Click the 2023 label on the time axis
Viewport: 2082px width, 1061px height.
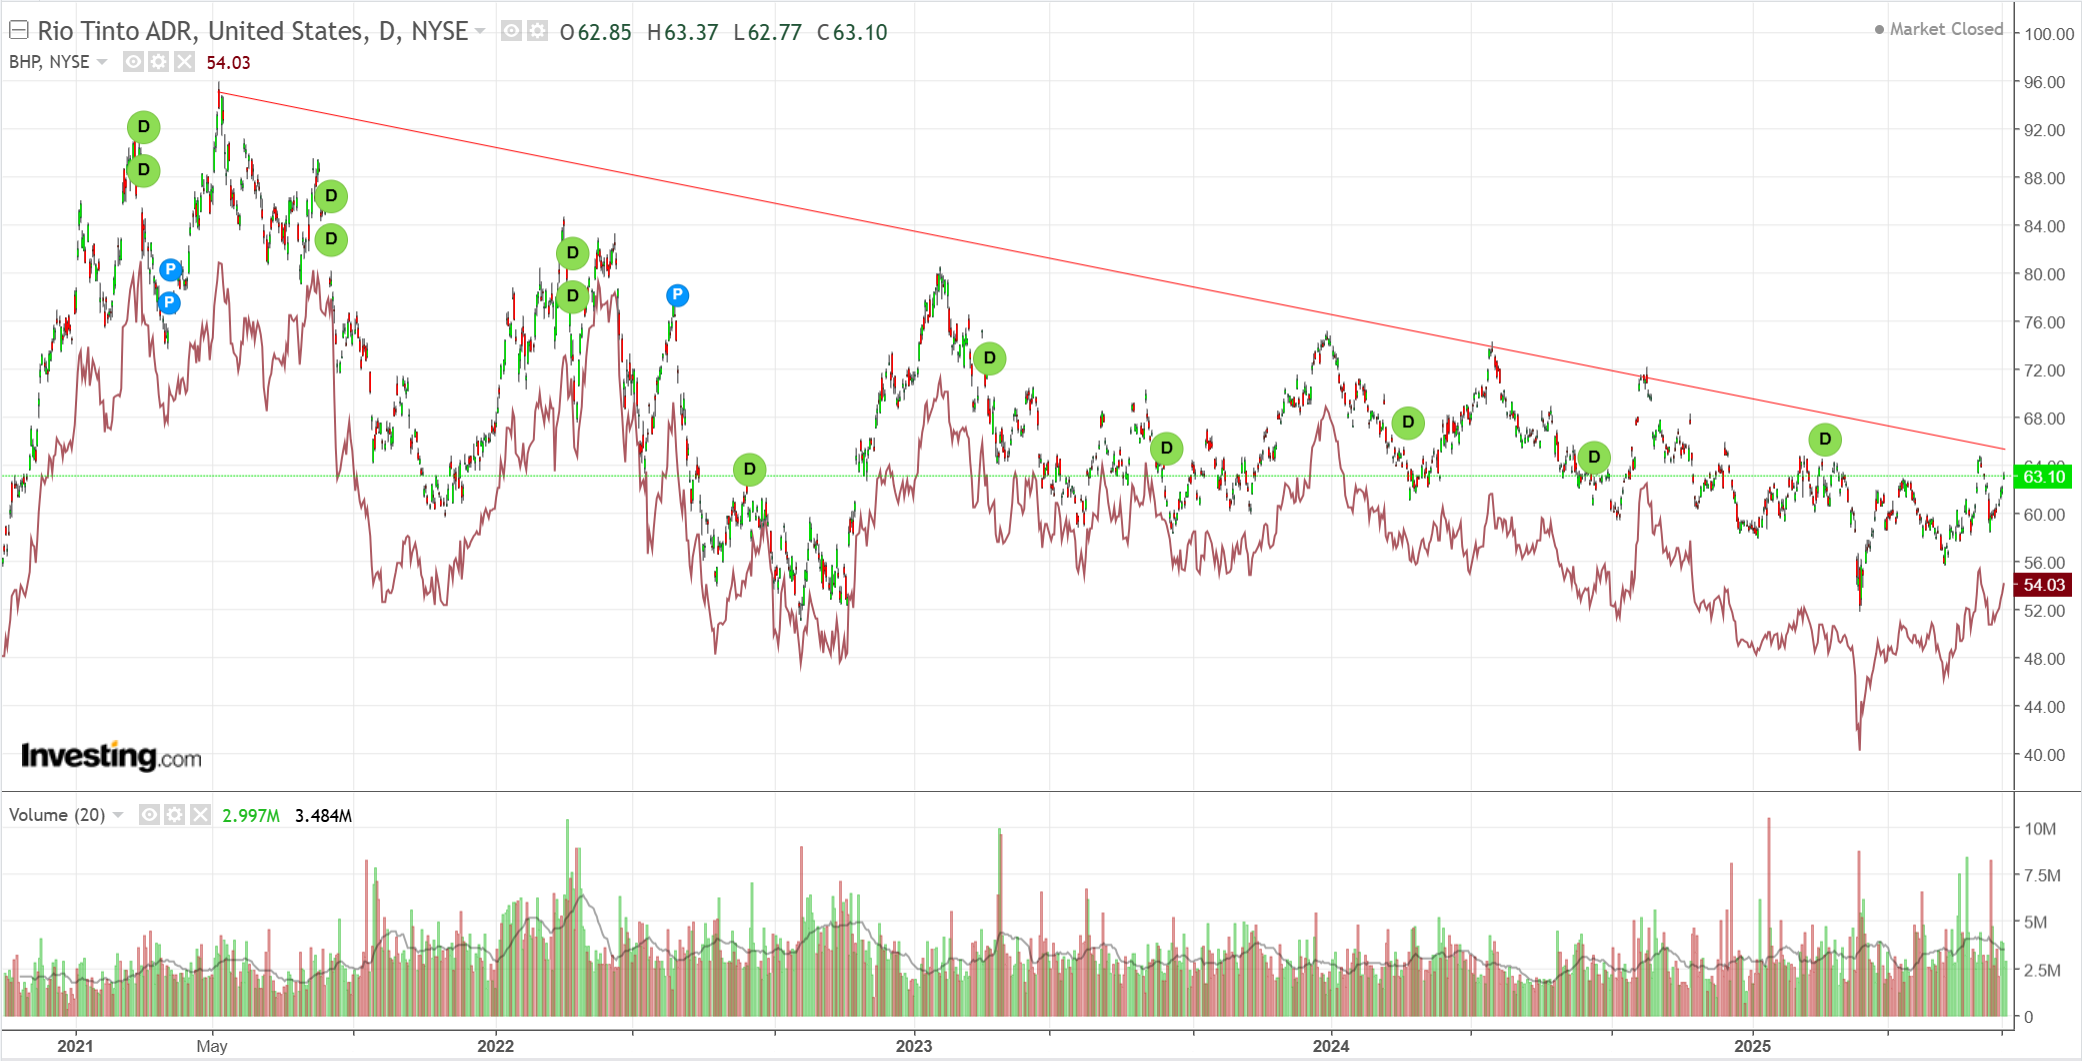[913, 1046]
